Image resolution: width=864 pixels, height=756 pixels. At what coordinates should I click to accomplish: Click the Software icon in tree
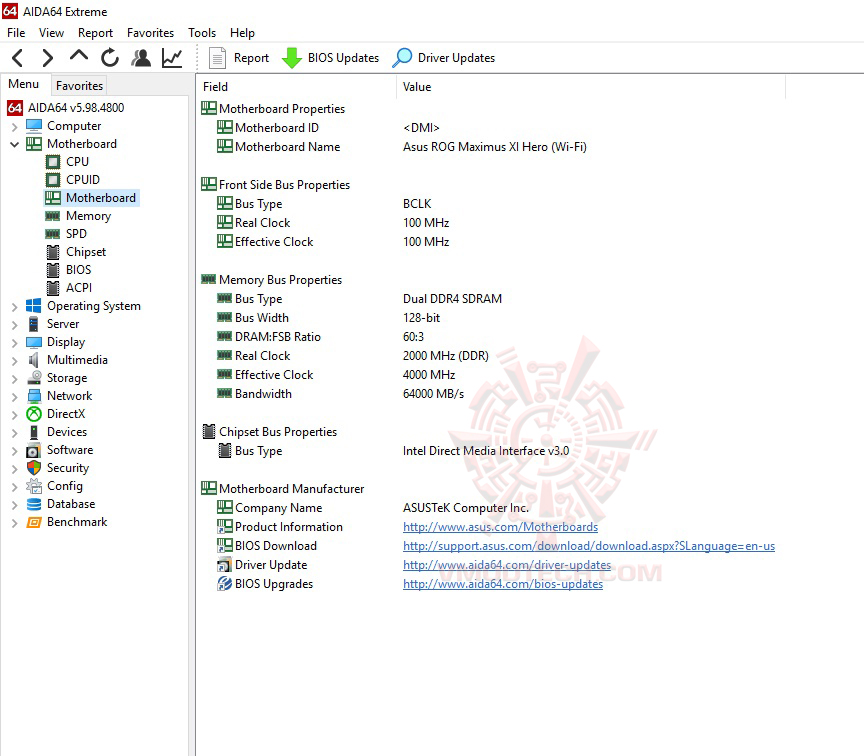[x=34, y=450]
